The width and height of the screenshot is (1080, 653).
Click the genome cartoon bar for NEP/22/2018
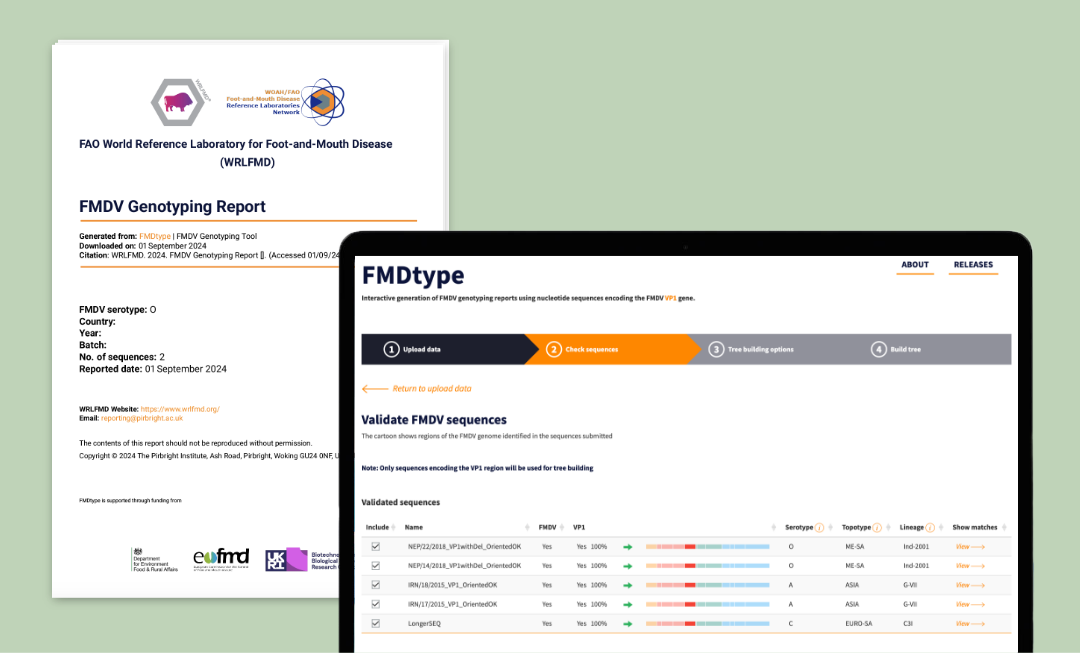pos(707,547)
